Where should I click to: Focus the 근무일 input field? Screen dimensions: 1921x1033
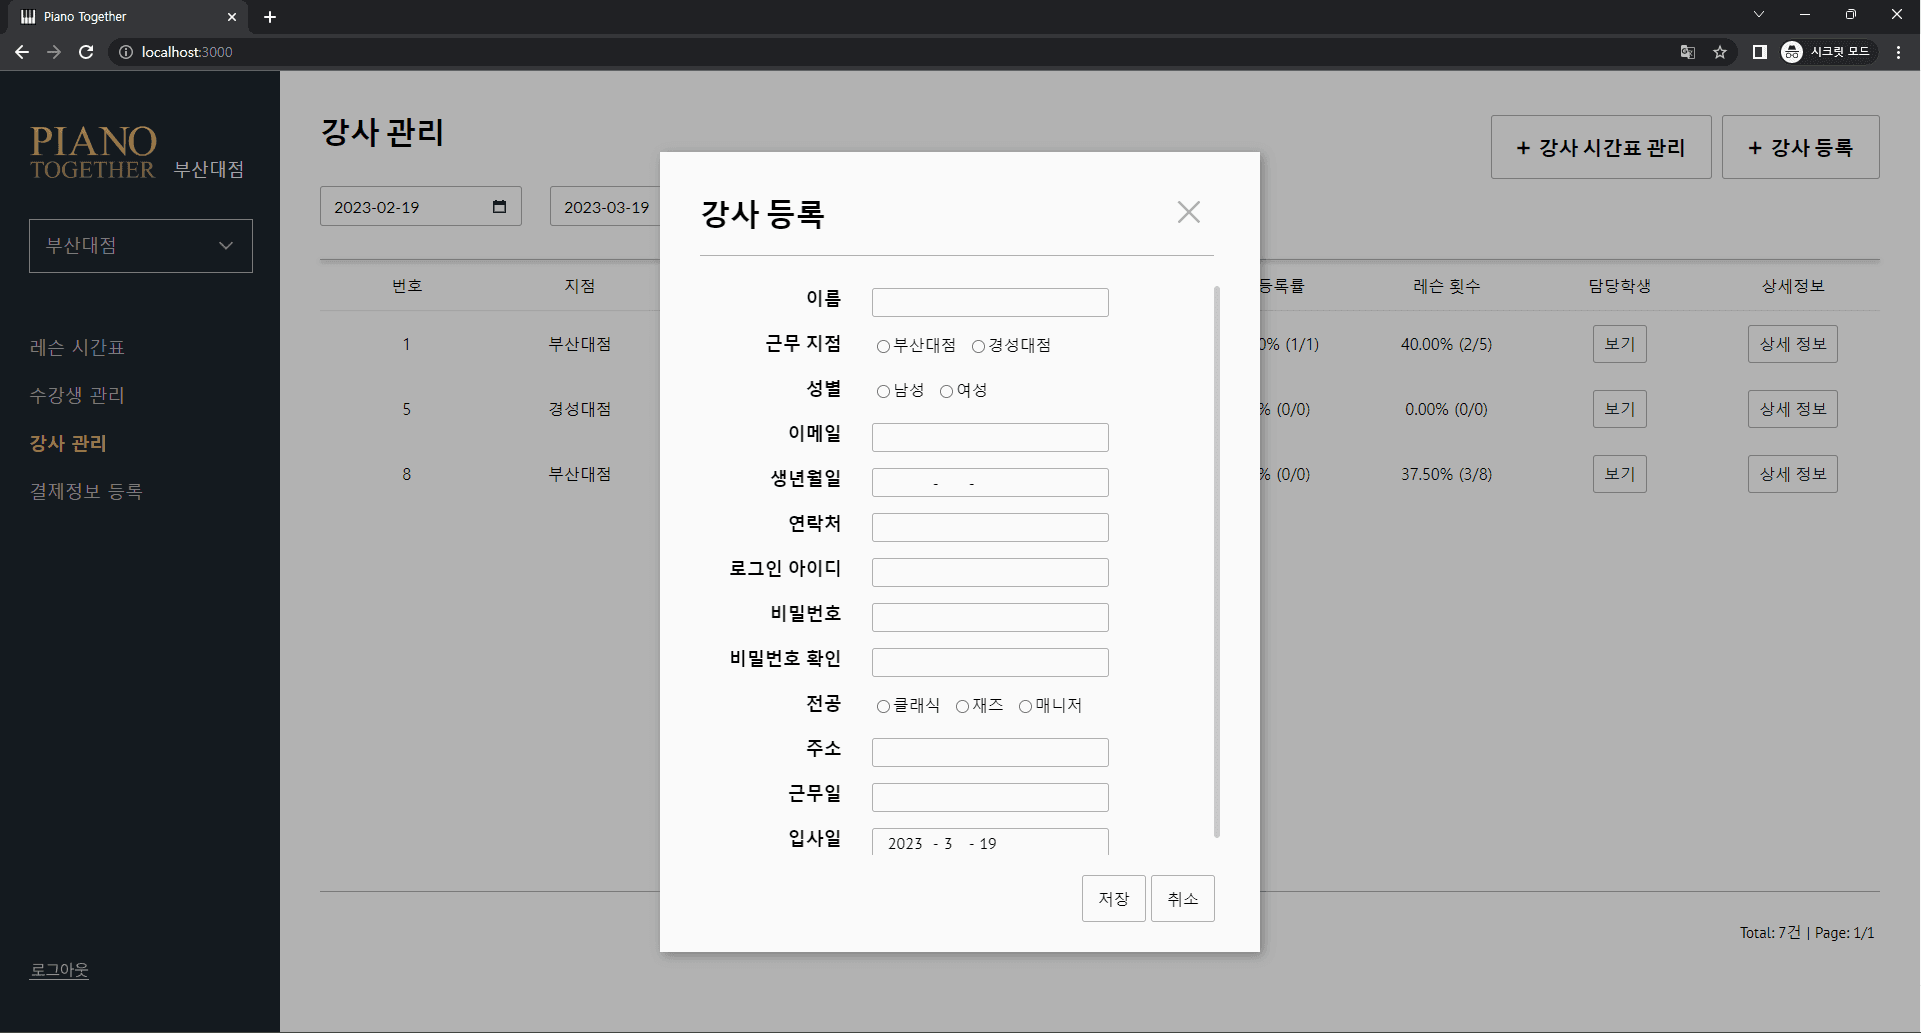[x=990, y=797]
